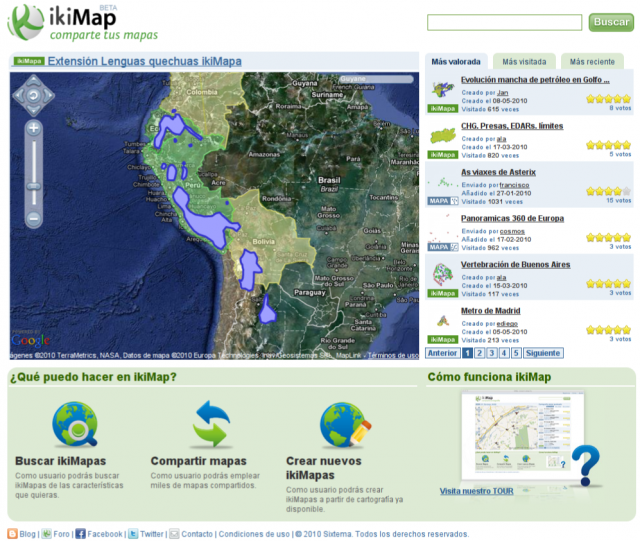
Task: Open As viaxes de Asterix link
Action: click(x=498, y=172)
